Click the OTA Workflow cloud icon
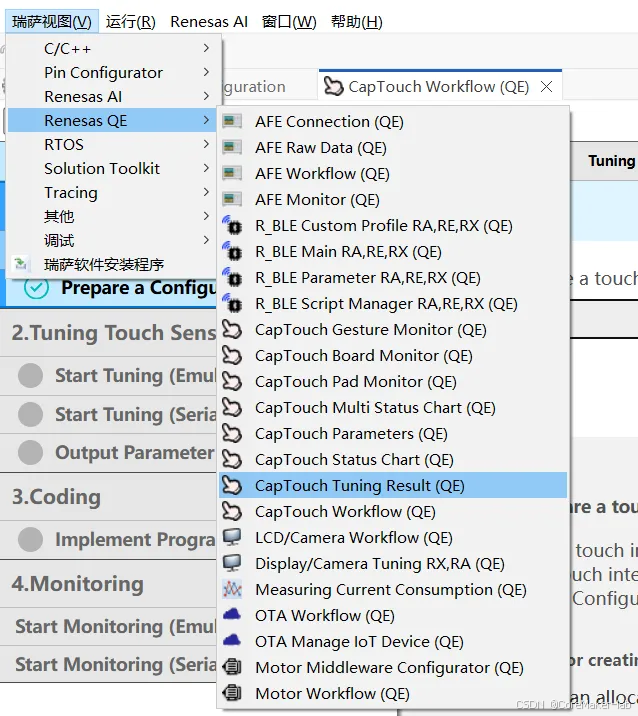The width and height of the screenshot is (638, 716). coord(232,615)
